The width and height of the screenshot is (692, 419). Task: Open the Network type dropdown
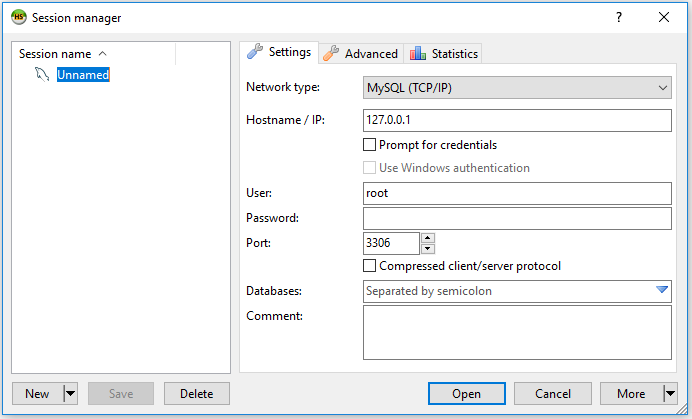coord(517,88)
